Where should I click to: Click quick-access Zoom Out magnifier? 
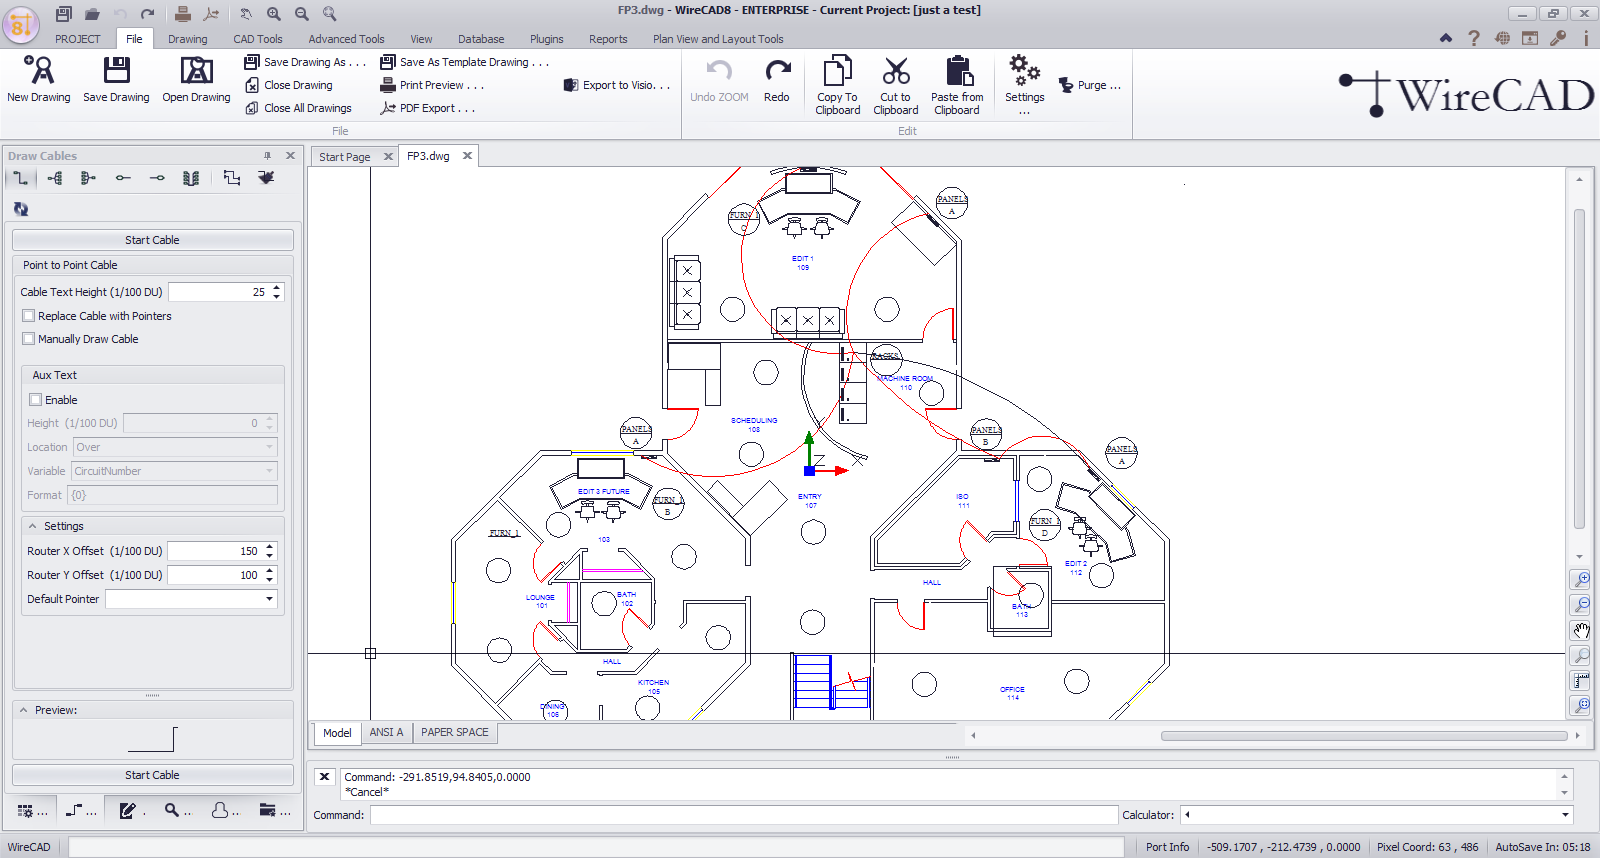click(301, 13)
